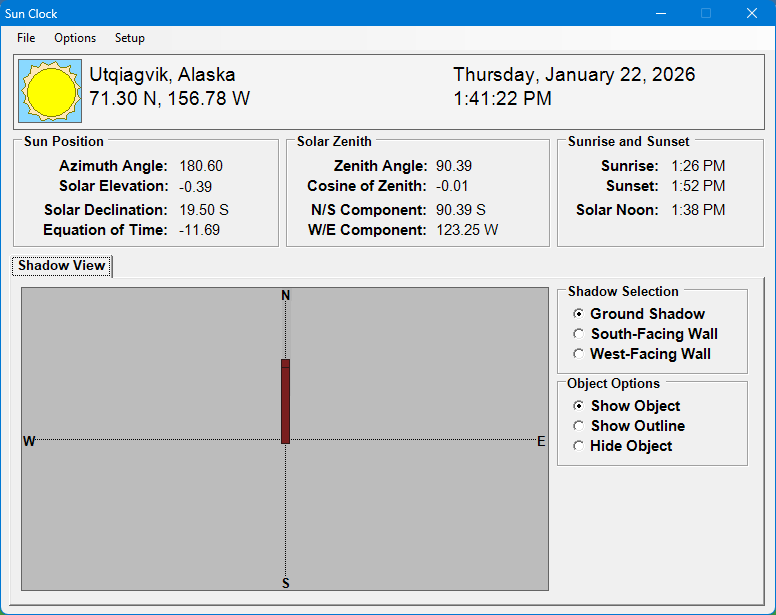Close the Sun Clock window

pyautogui.click(x=752, y=13)
